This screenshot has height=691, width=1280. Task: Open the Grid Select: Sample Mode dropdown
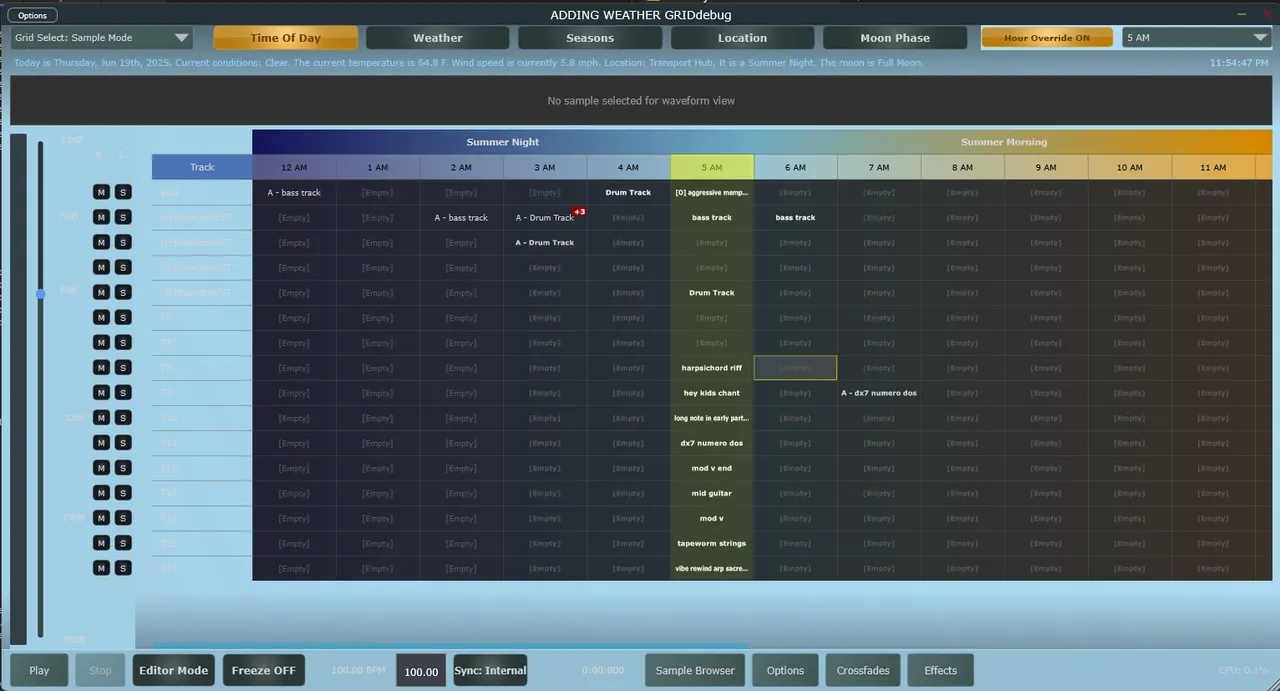pos(101,38)
